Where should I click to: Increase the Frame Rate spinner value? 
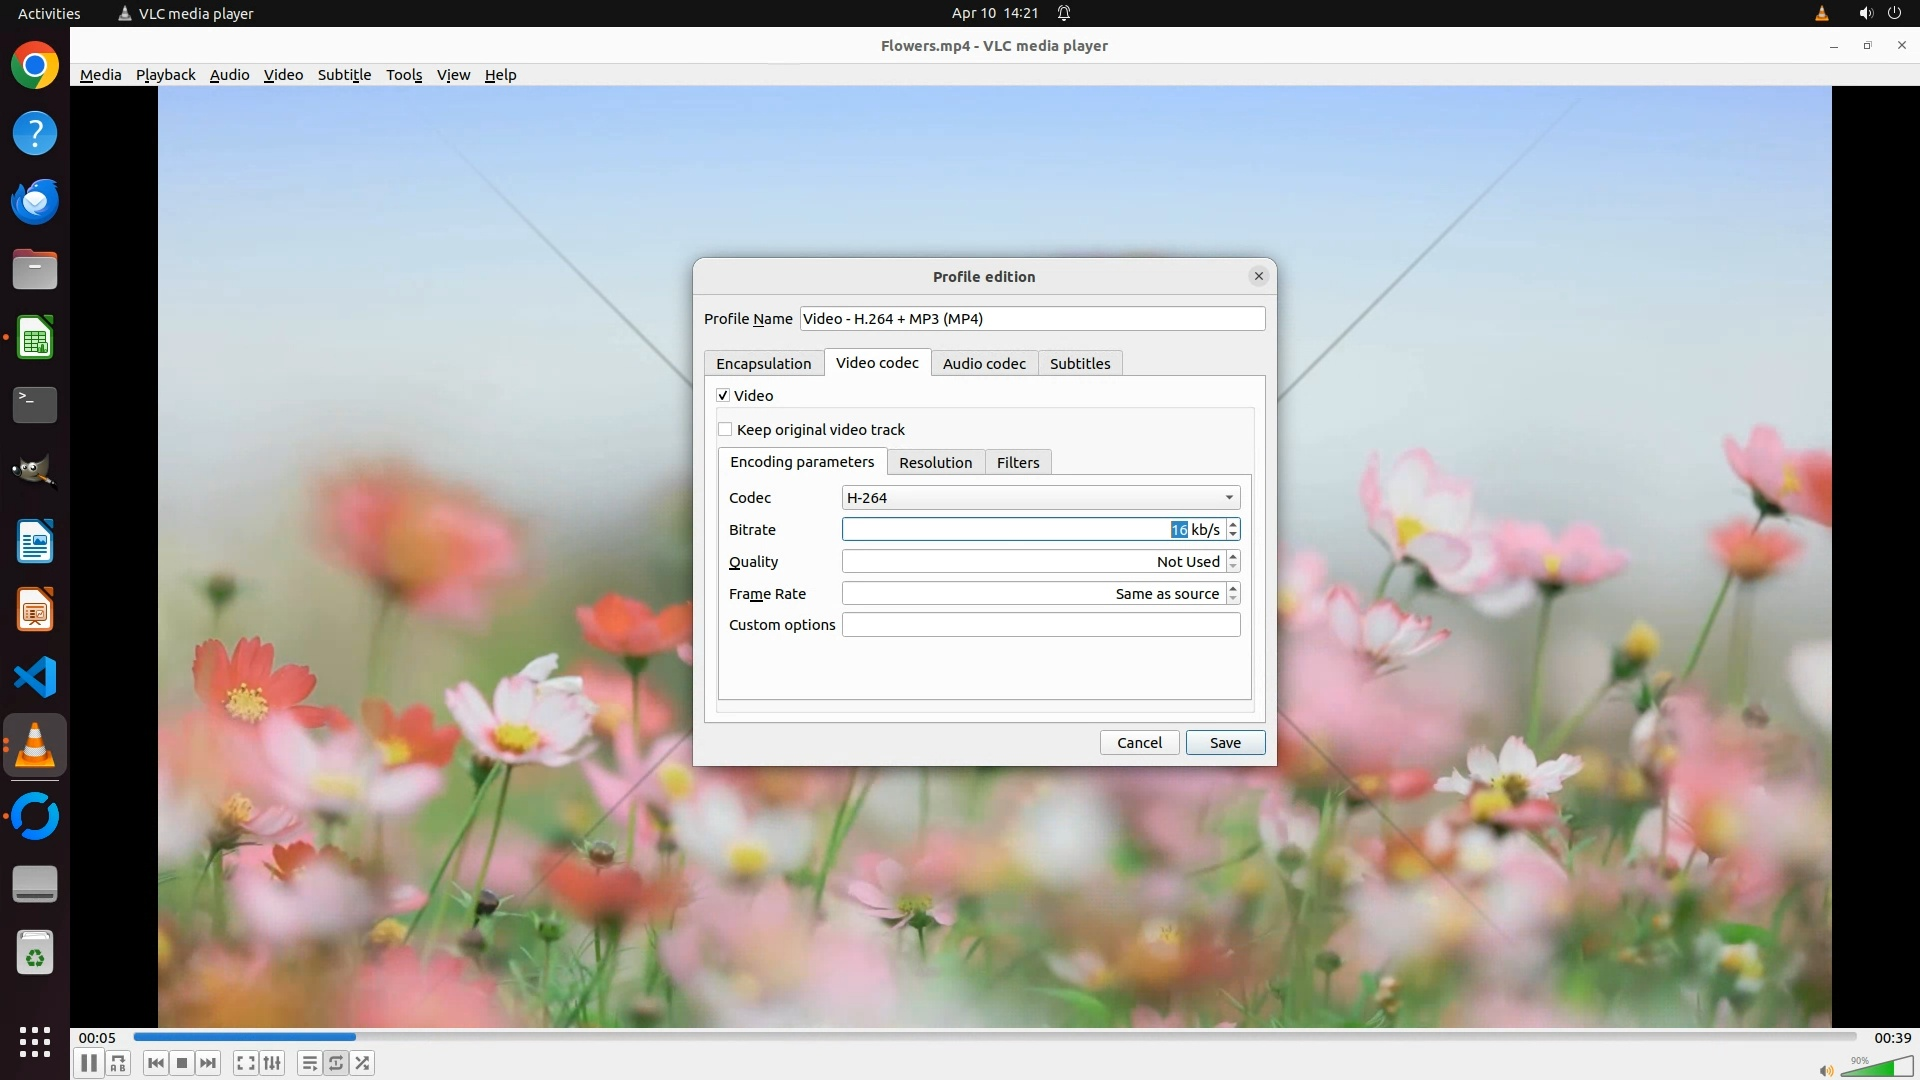[x=1233, y=588]
